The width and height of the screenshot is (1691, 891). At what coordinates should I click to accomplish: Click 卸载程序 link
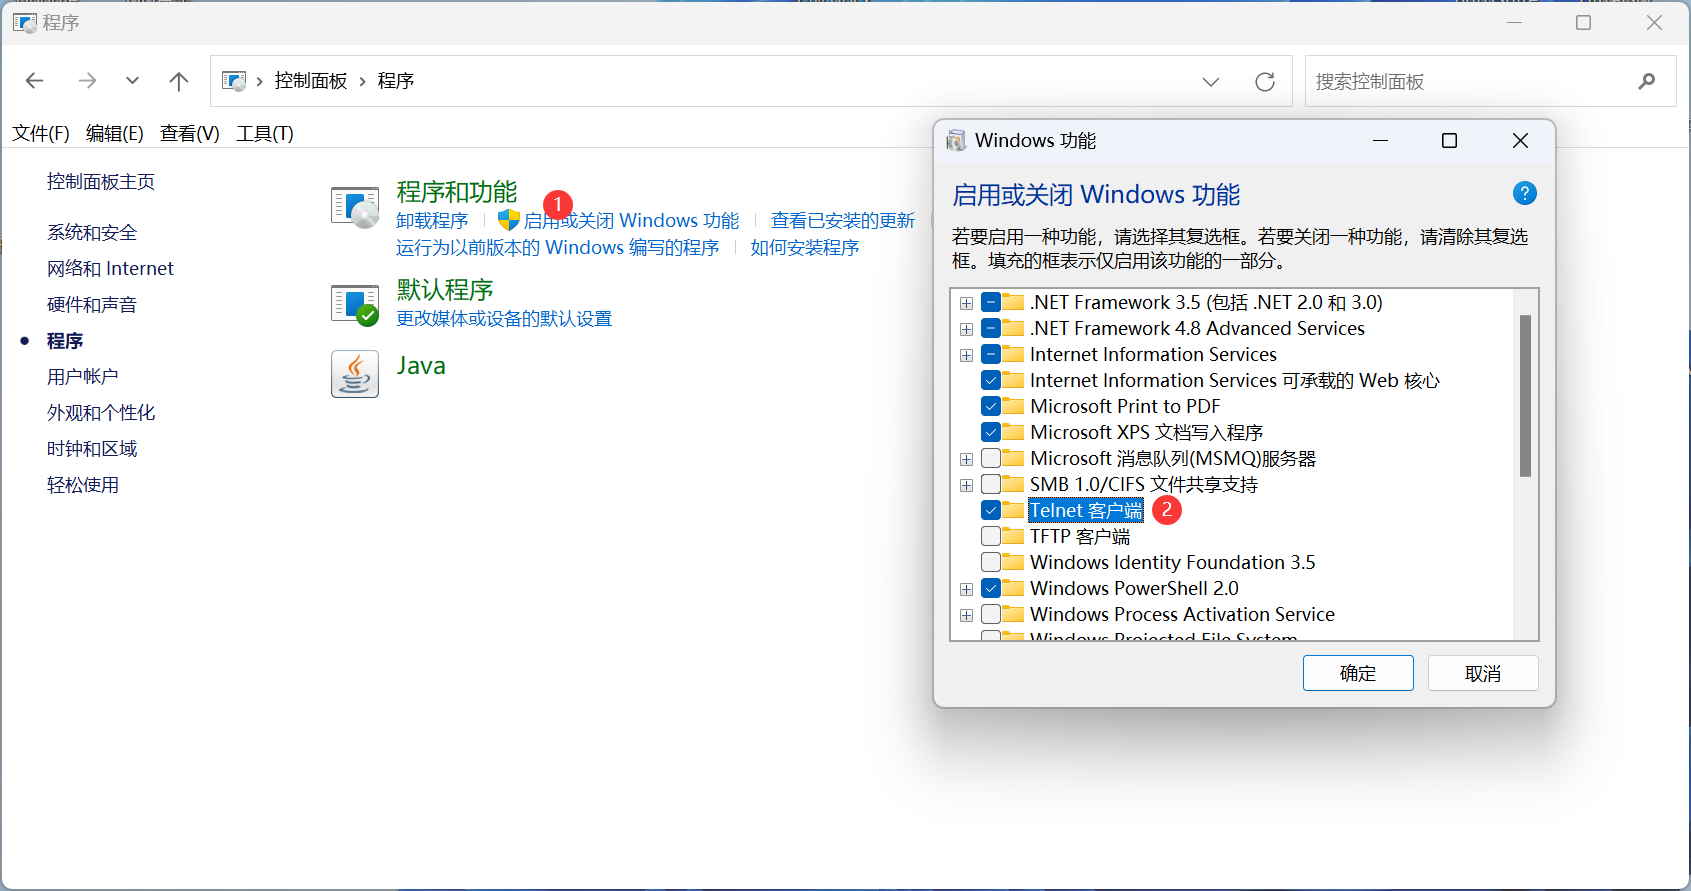(x=432, y=220)
